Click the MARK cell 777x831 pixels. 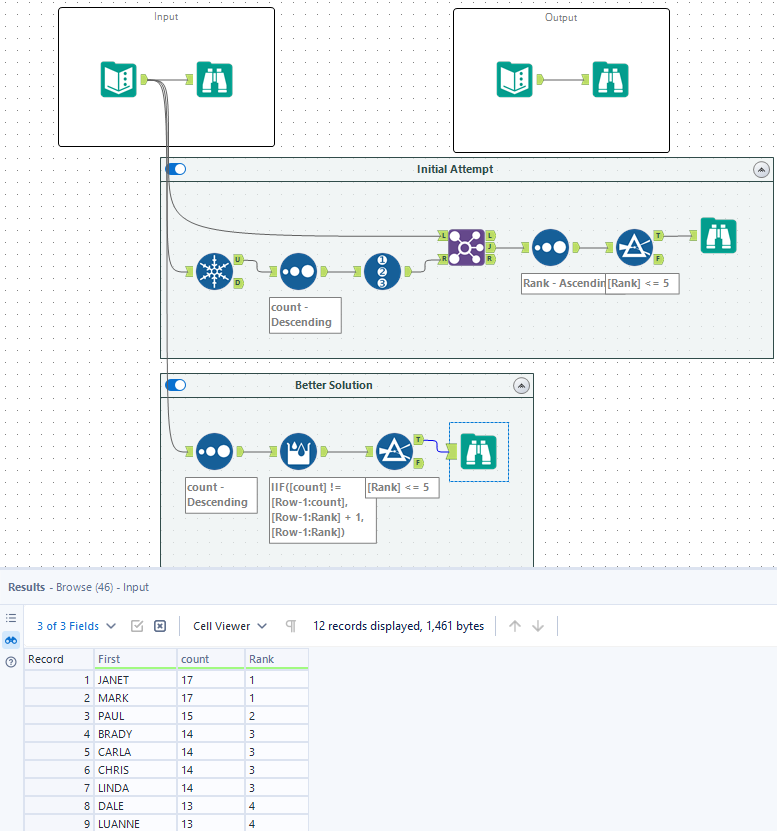[x=135, y=697]
